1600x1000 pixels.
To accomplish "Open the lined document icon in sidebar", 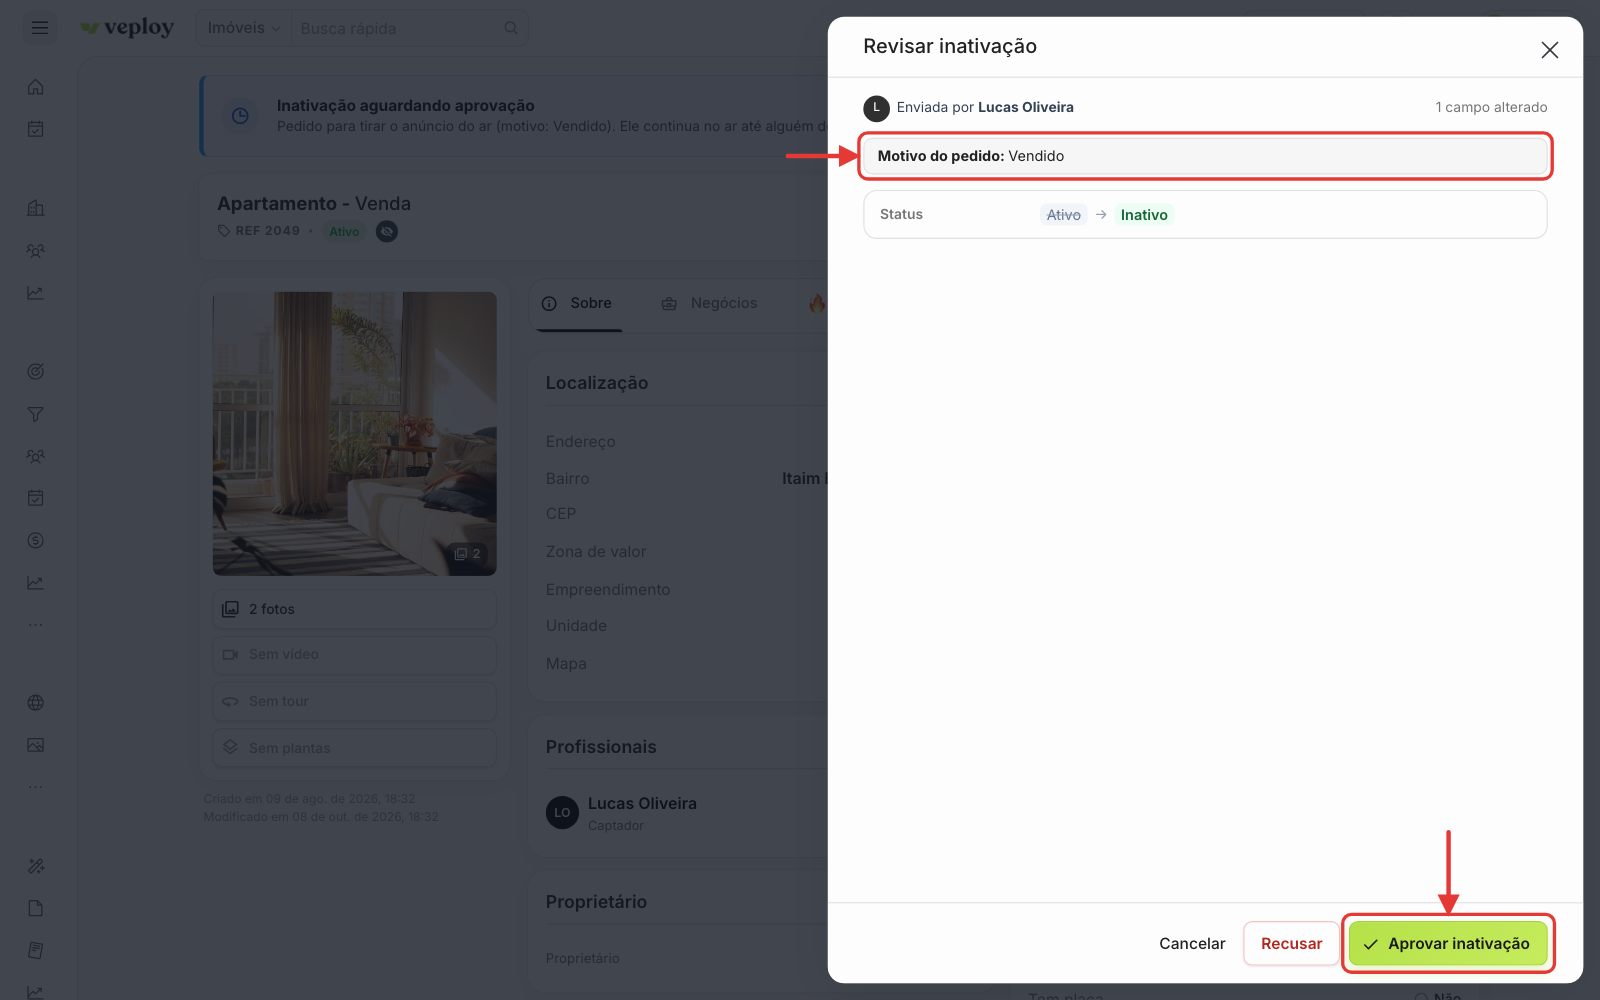I will 36,950.
